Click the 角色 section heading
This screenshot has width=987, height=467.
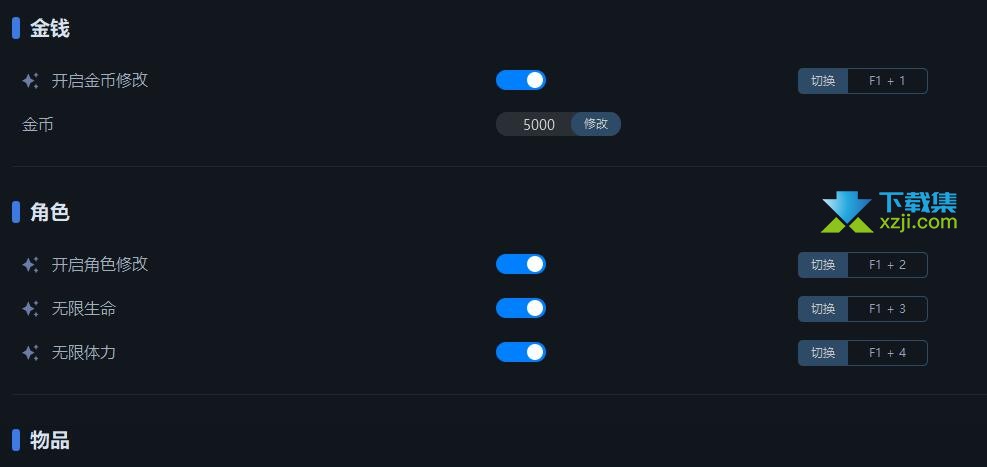[50, 212]
